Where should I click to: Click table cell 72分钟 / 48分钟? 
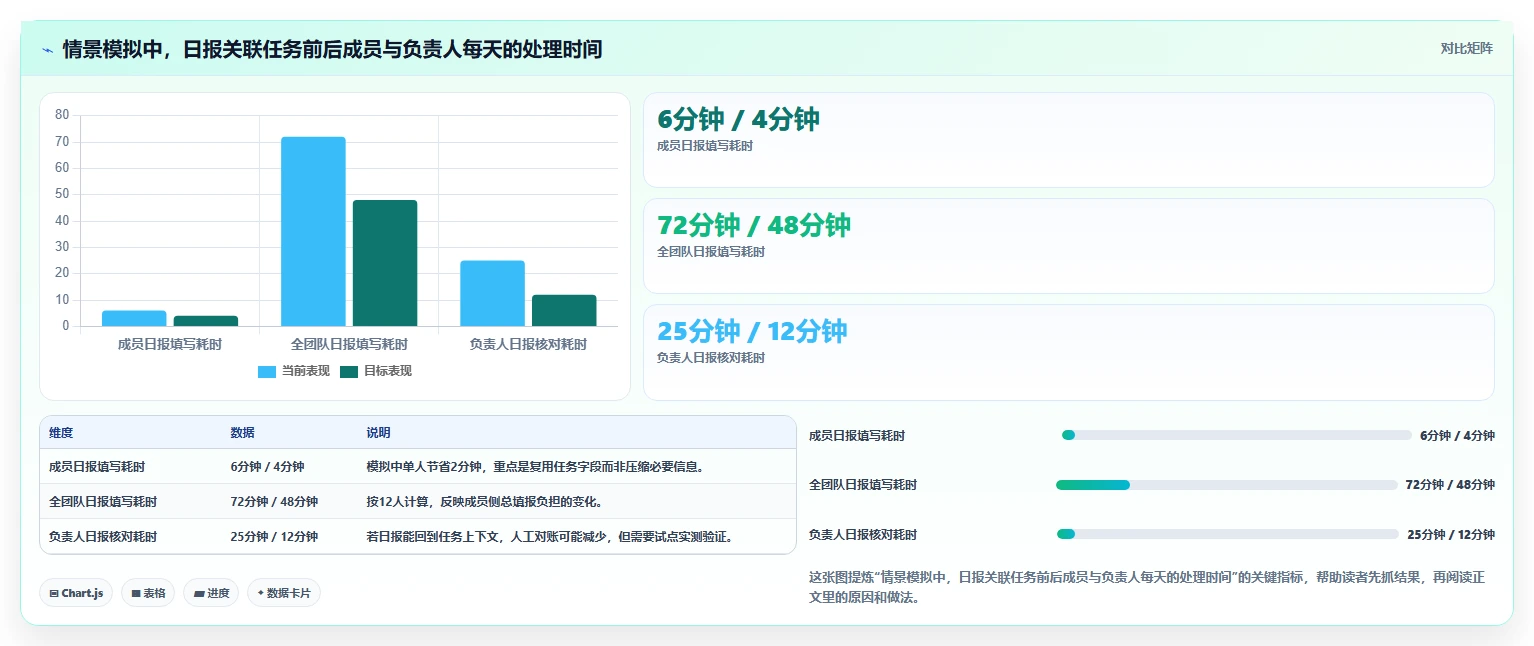tap(274, 502)
